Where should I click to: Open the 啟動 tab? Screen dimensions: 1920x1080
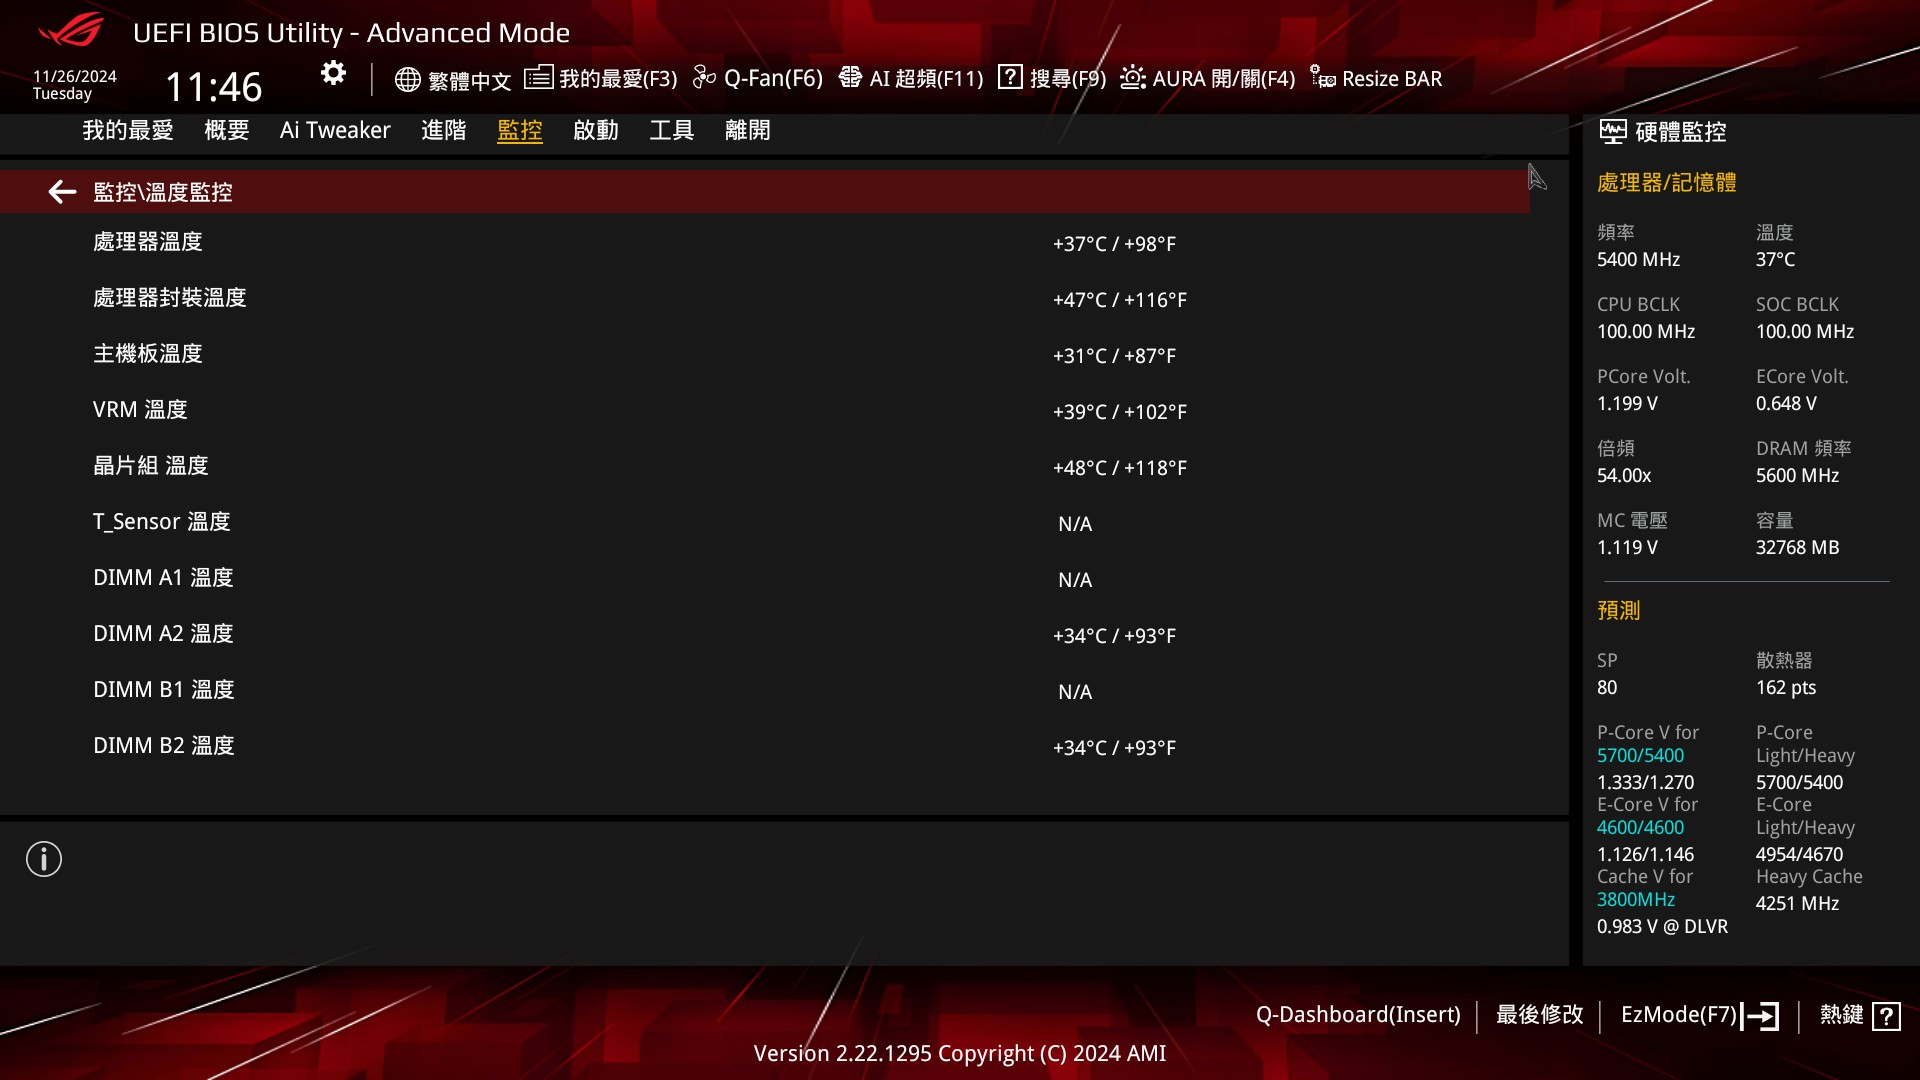pos(596,130)
